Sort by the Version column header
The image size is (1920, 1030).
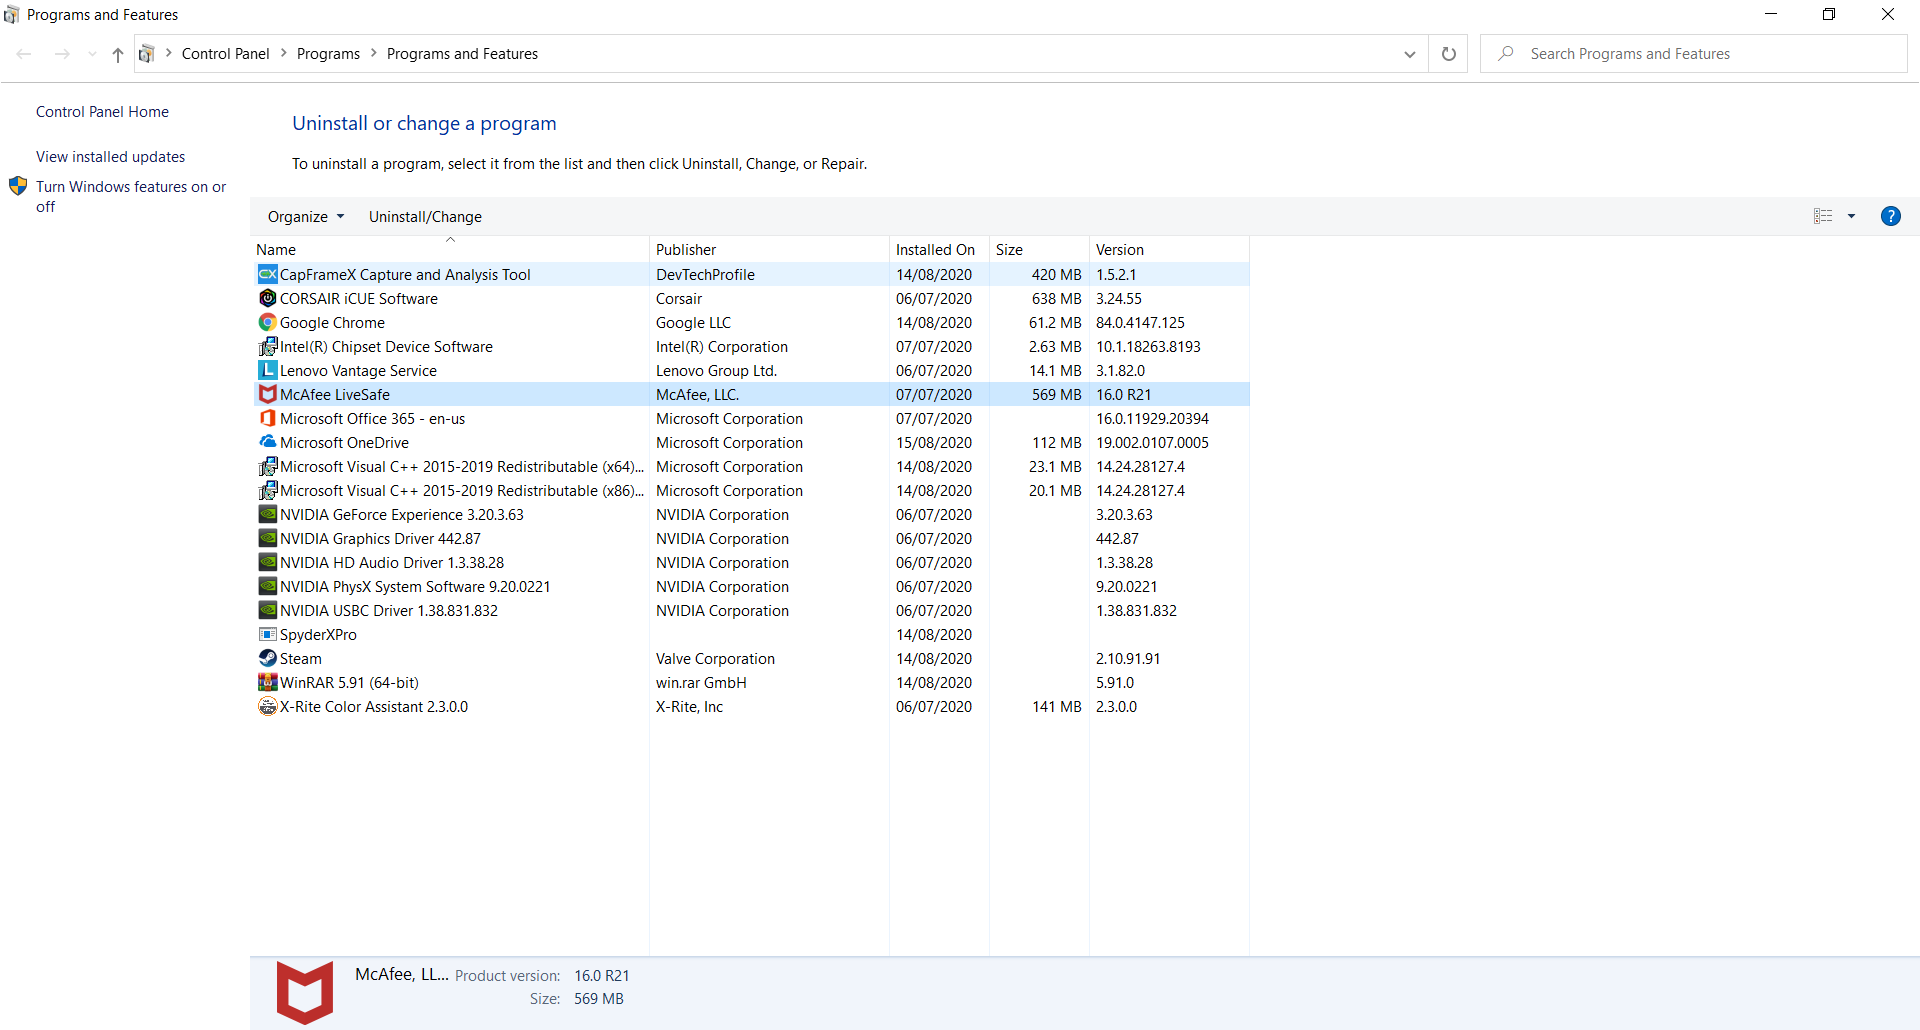pos(1169,250)
